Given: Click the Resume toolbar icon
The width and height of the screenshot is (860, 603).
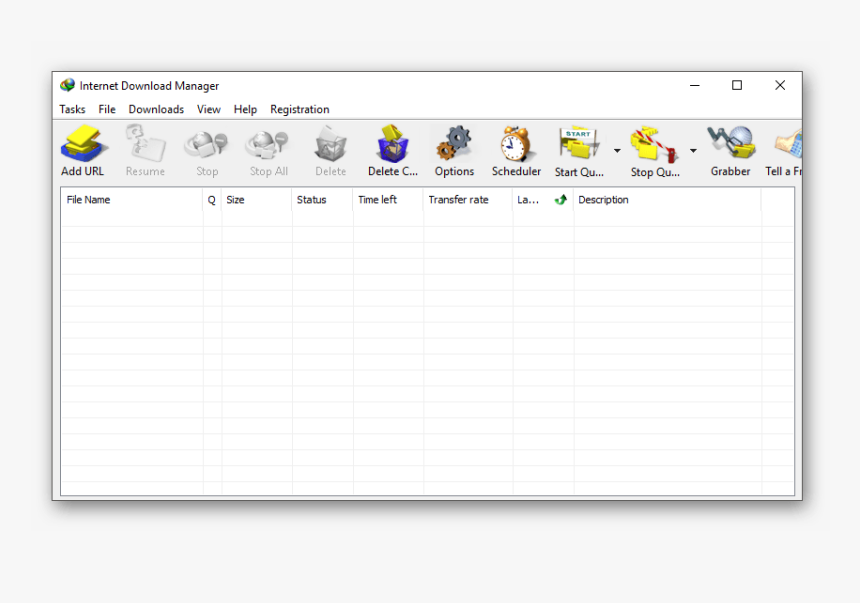Looking at the screenshot, I should click(145, 144).
